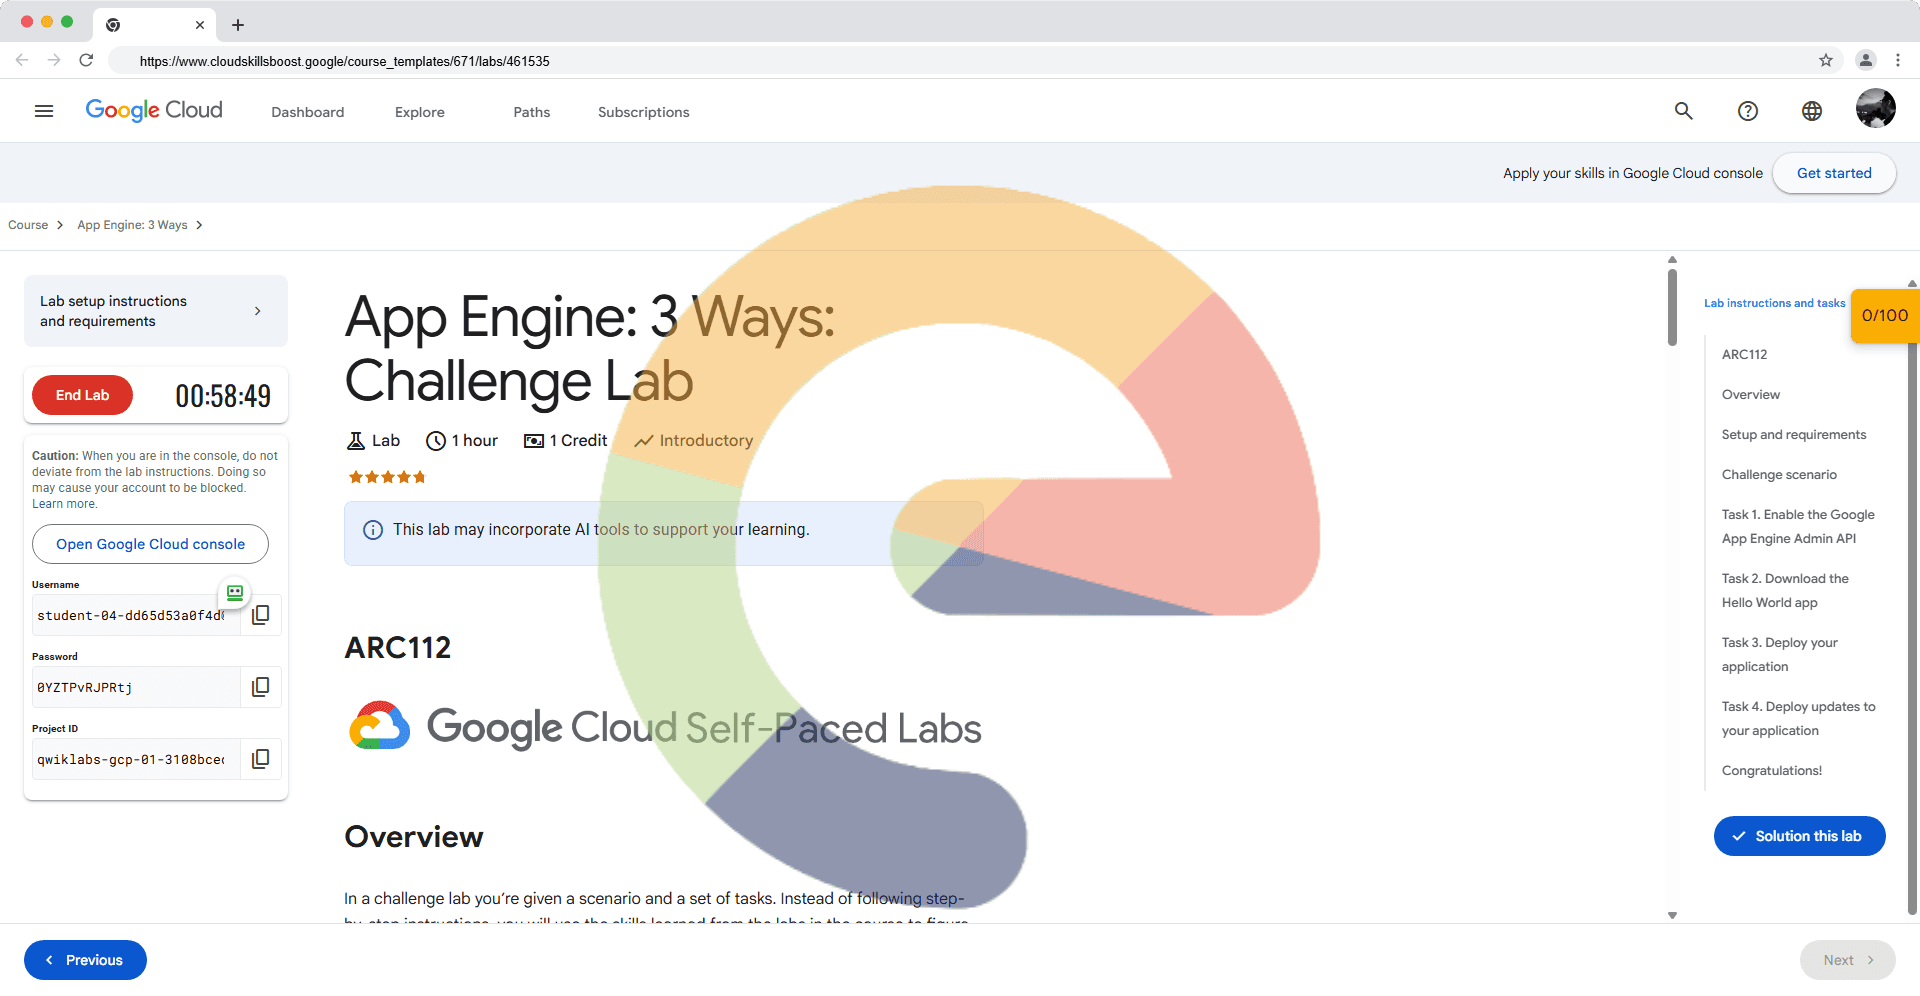Click the 0/100 score progress badge
Screen dimensions: 1920x996
tap(1884, 316)
